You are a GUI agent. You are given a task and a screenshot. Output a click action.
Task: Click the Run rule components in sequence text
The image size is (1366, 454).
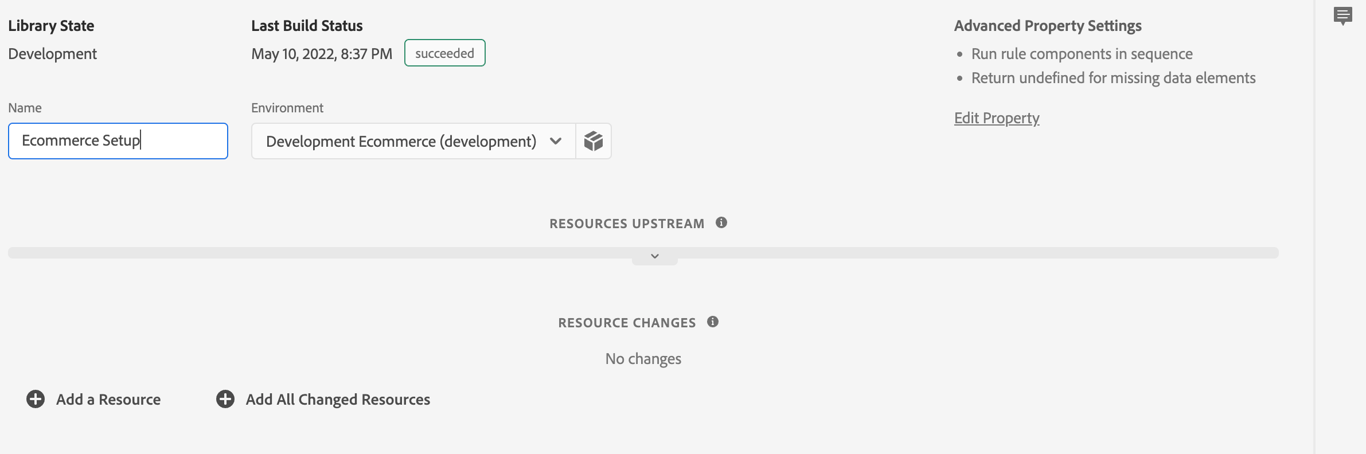coord(1082,54)
